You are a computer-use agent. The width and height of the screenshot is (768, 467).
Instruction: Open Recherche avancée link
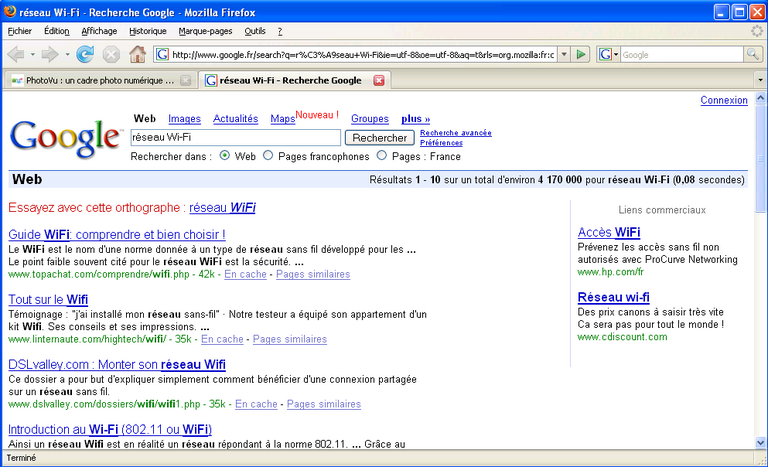456,133
